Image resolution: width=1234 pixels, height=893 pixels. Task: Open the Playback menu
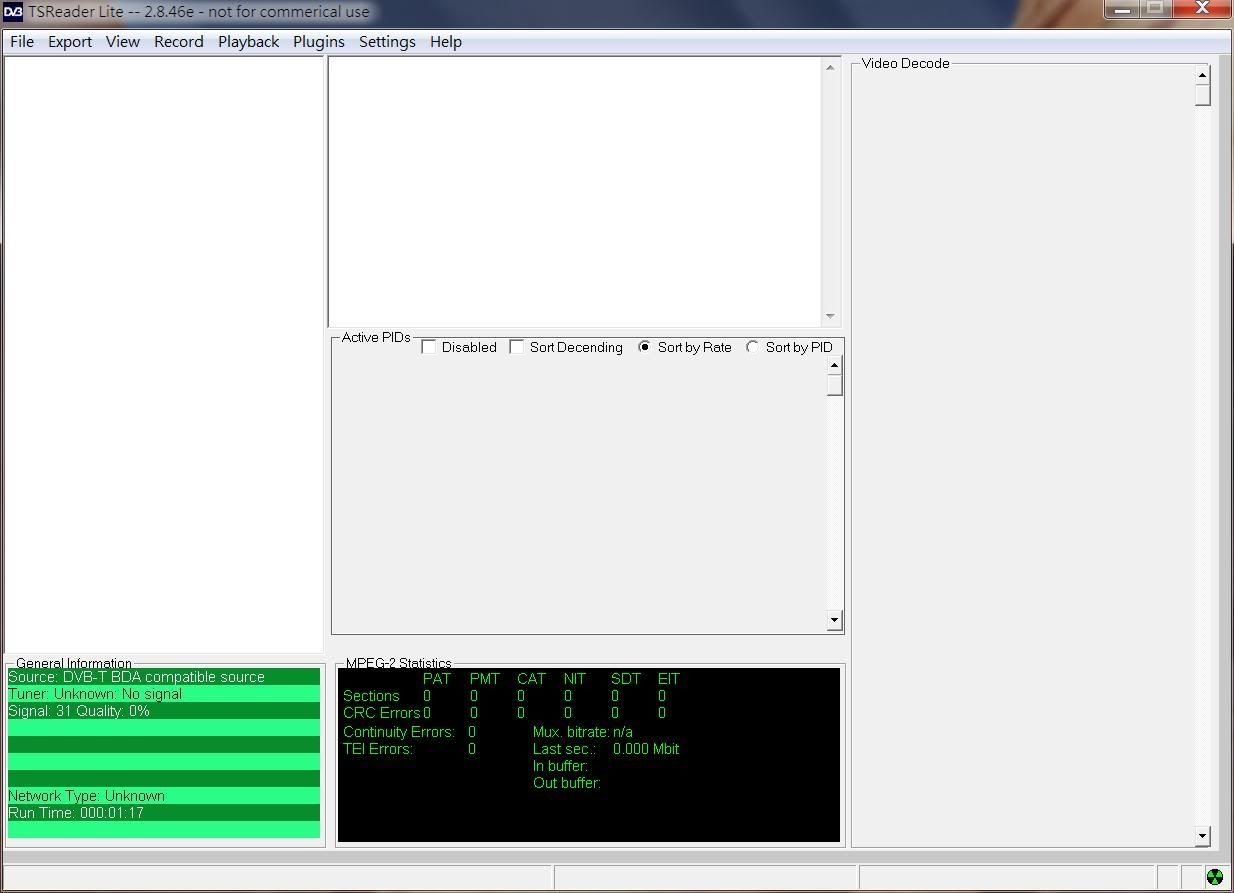pos(249,42)
